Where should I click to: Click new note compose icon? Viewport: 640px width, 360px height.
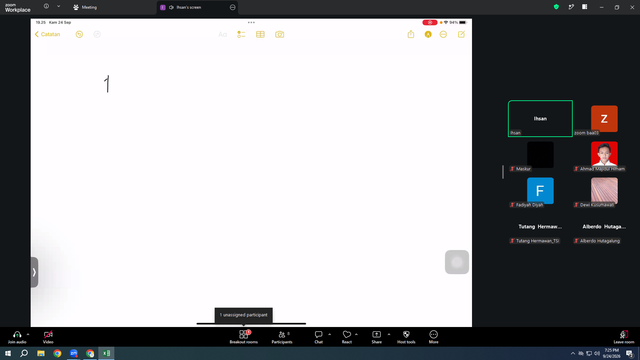(461, 34)
